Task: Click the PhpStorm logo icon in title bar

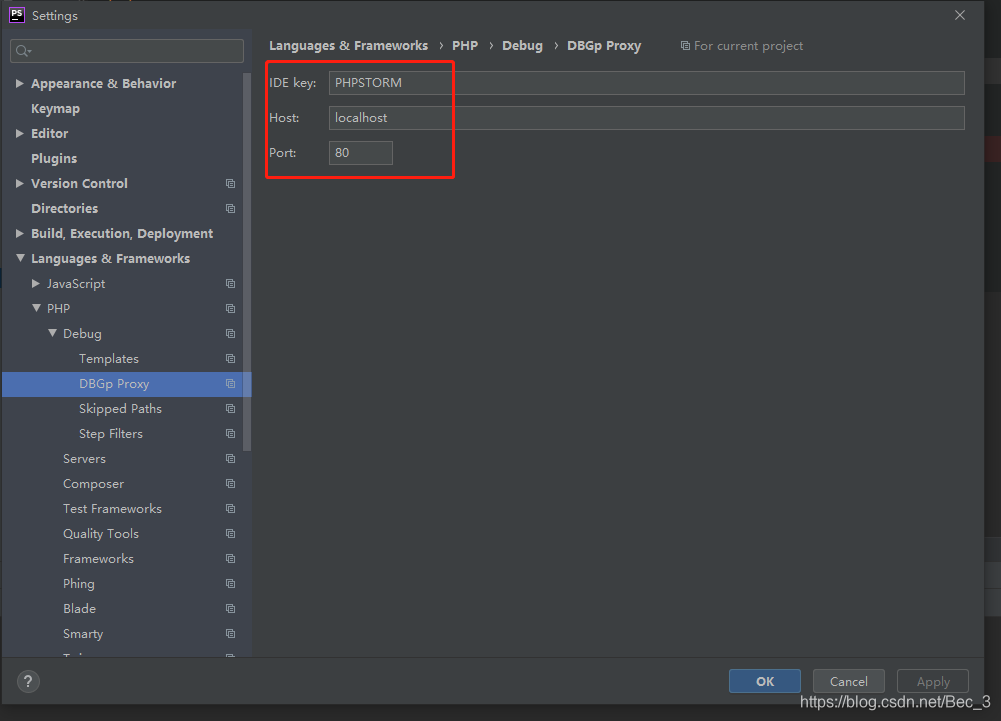Action: click(x=17, y=15)
